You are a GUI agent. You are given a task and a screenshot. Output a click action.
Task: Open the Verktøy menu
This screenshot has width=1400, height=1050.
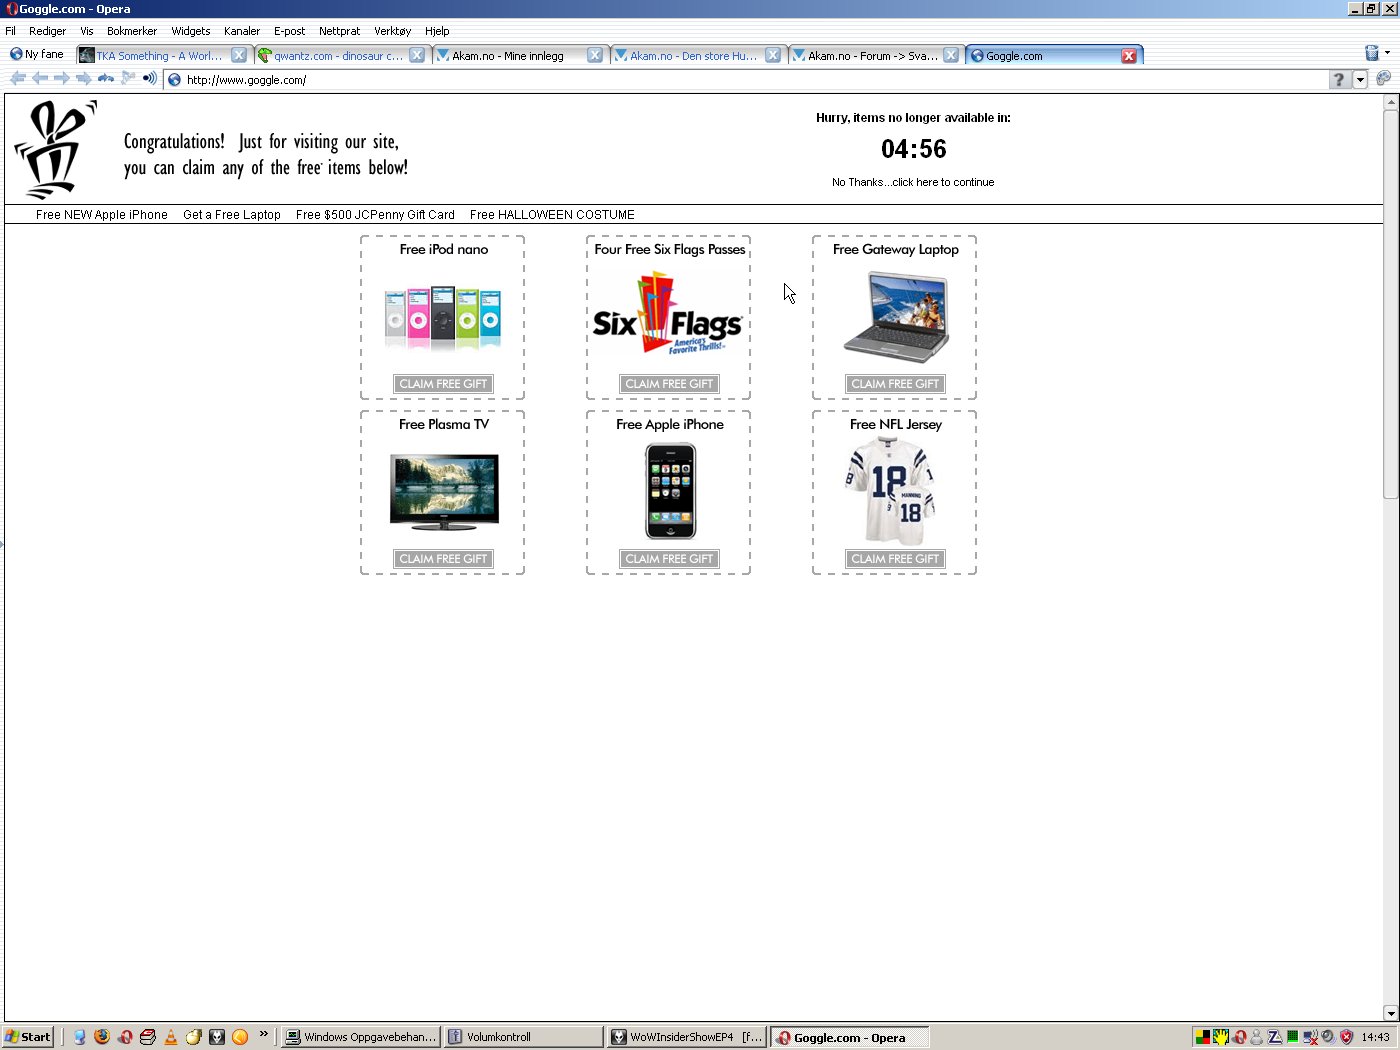(393, 31)
